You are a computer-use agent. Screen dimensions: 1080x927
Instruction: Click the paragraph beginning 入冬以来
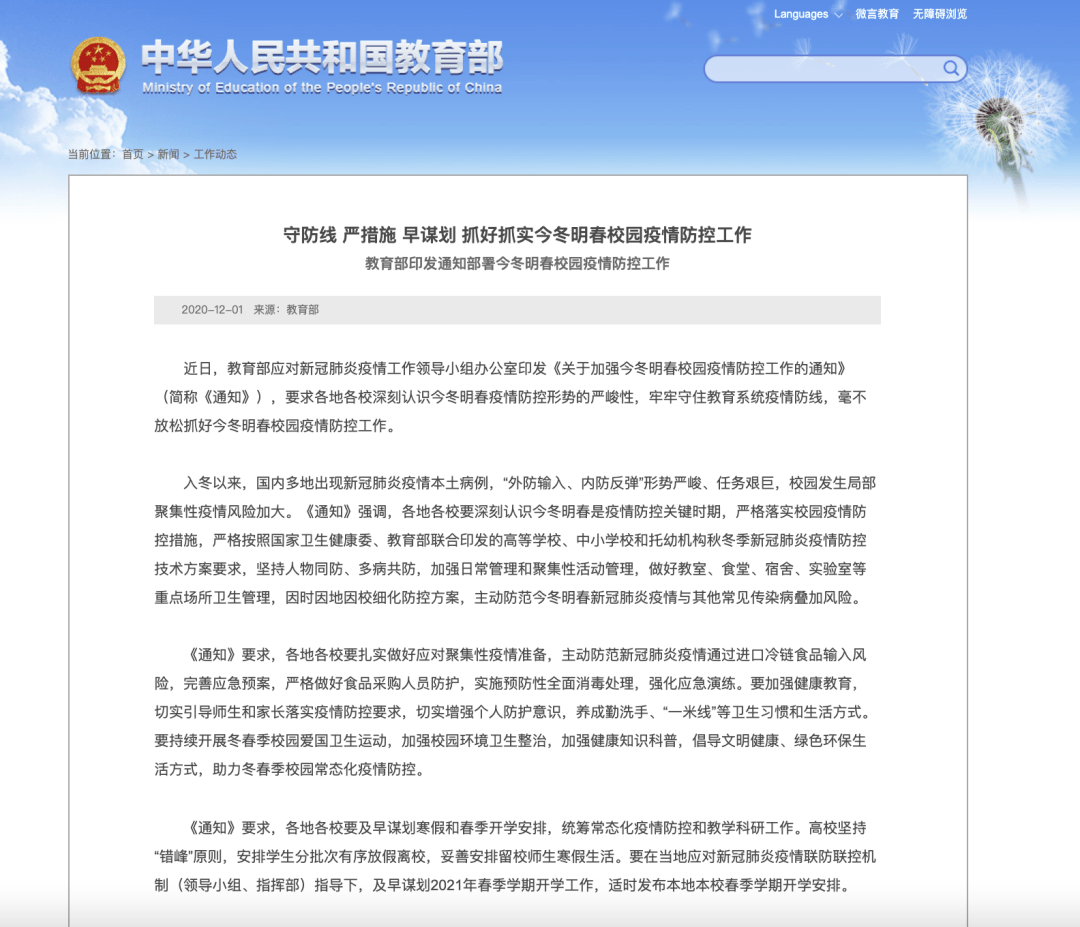click(x=517, y=540)
